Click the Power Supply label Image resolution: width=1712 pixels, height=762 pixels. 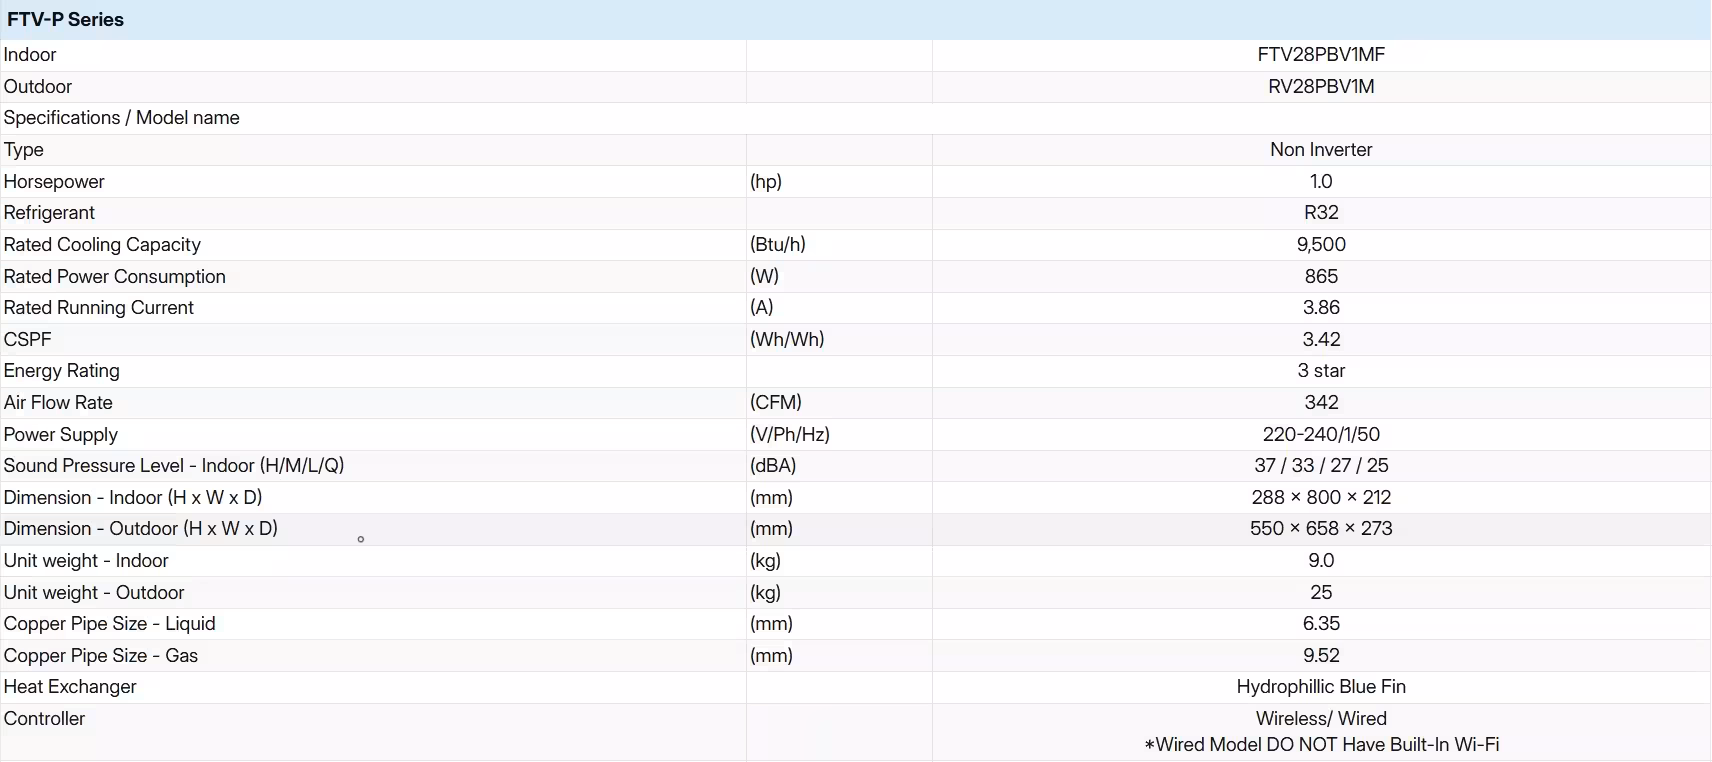(x=61, y=435)
